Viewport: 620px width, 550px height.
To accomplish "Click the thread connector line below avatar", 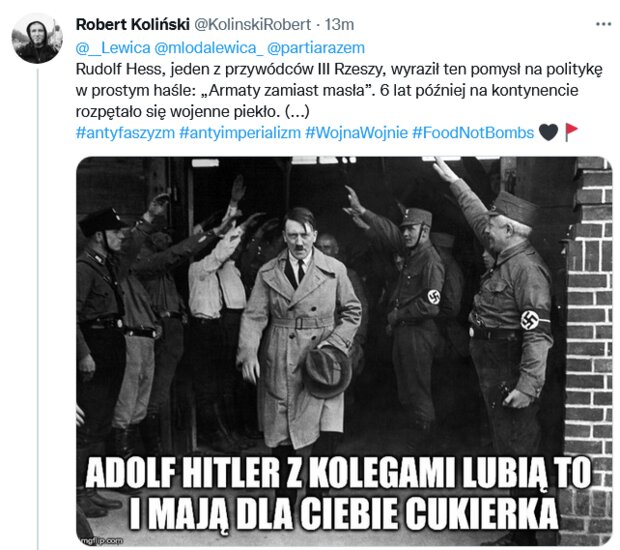I will point(38,308).
